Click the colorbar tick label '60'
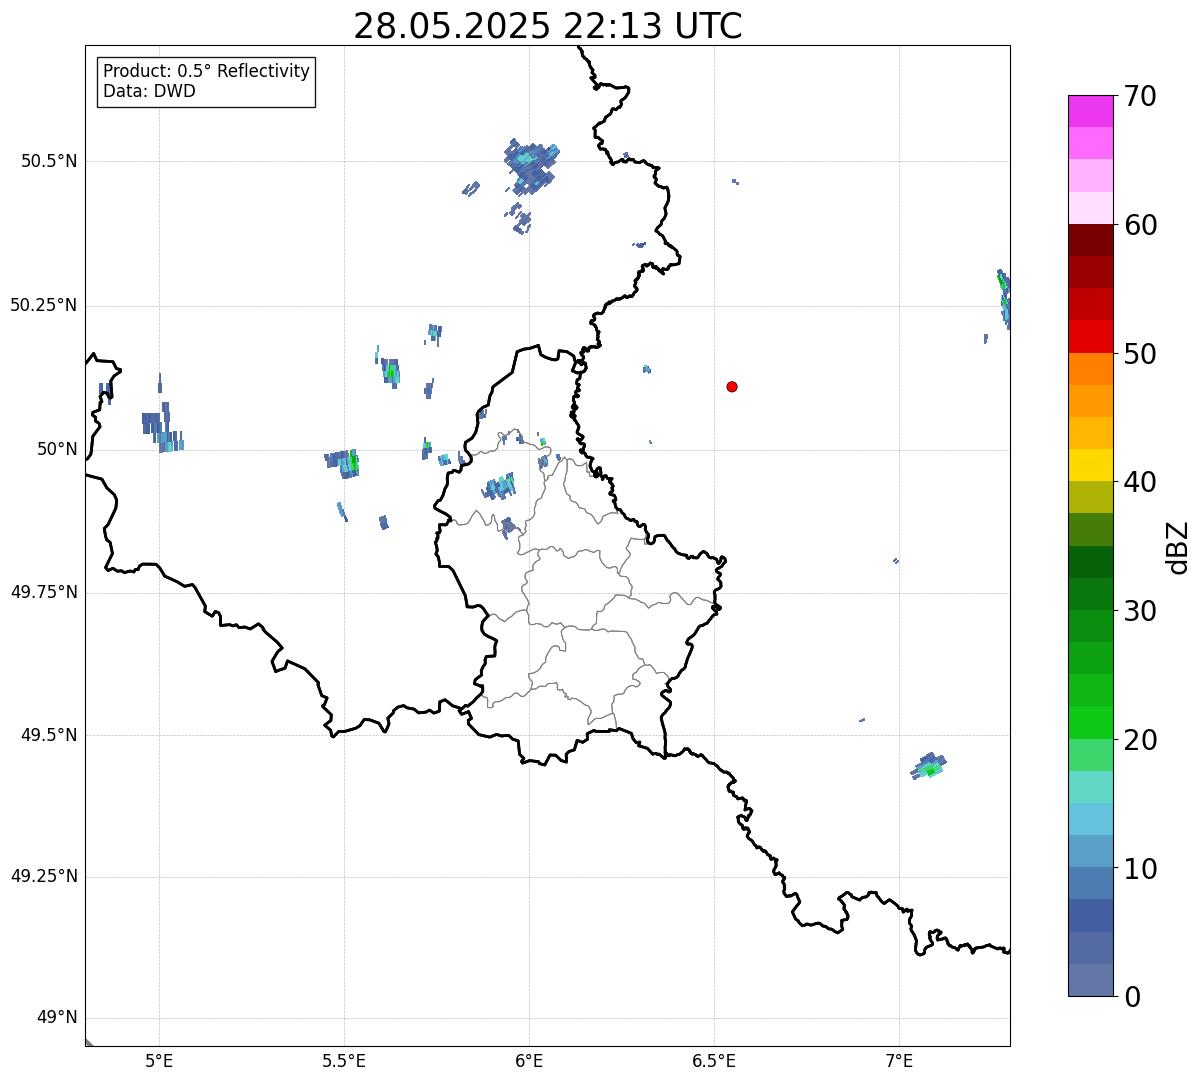The image size is (1202, 1081). pyautogui.click(x=1140, y=225)
